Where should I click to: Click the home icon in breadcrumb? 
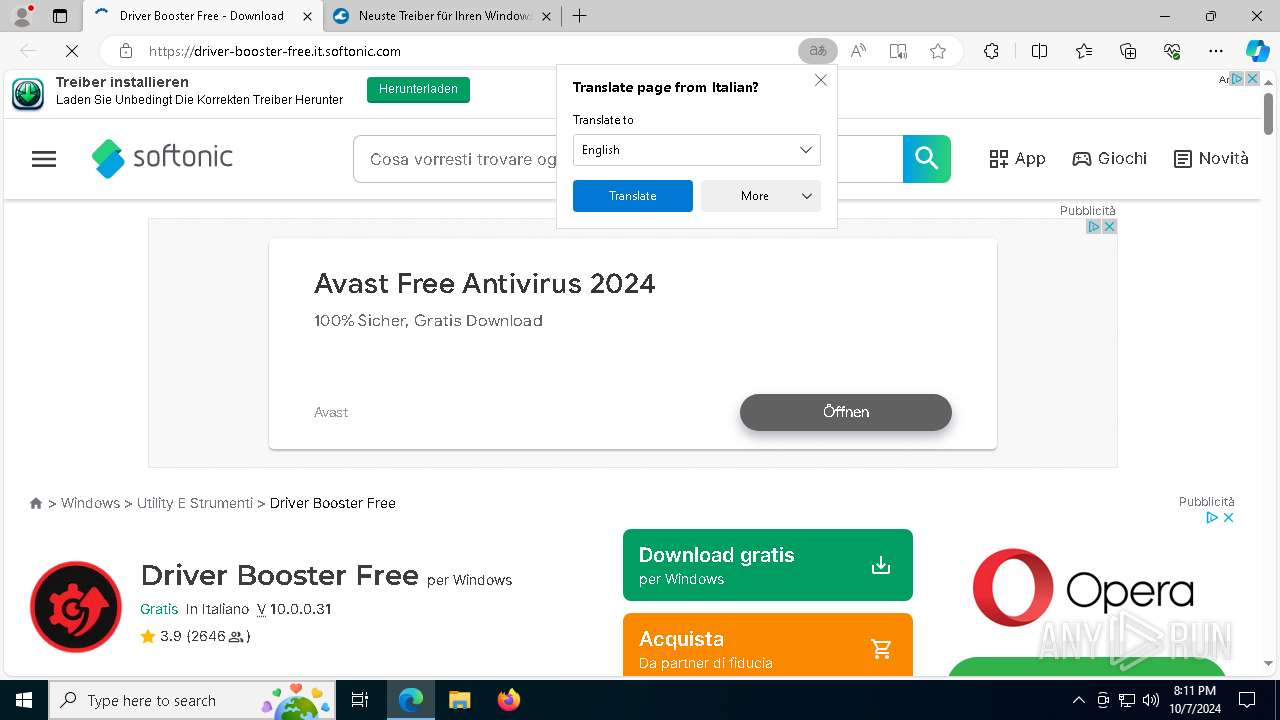[x=36, y=503]
